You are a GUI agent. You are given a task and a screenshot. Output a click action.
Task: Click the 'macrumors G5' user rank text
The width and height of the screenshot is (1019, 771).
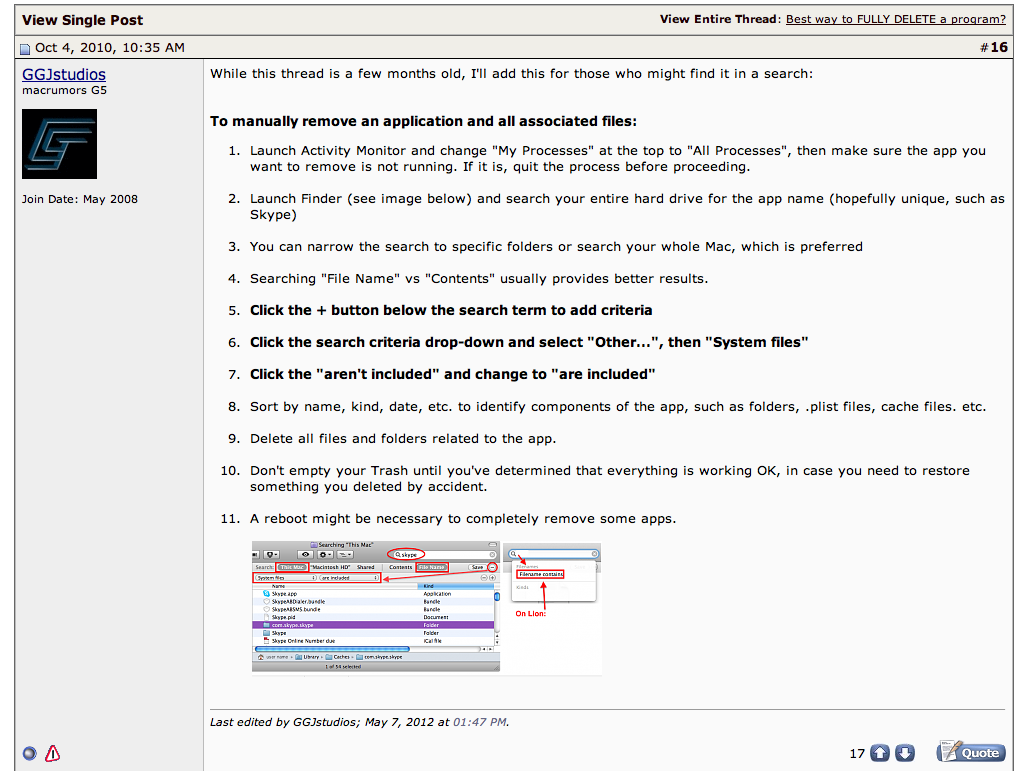tap(64, 90)
